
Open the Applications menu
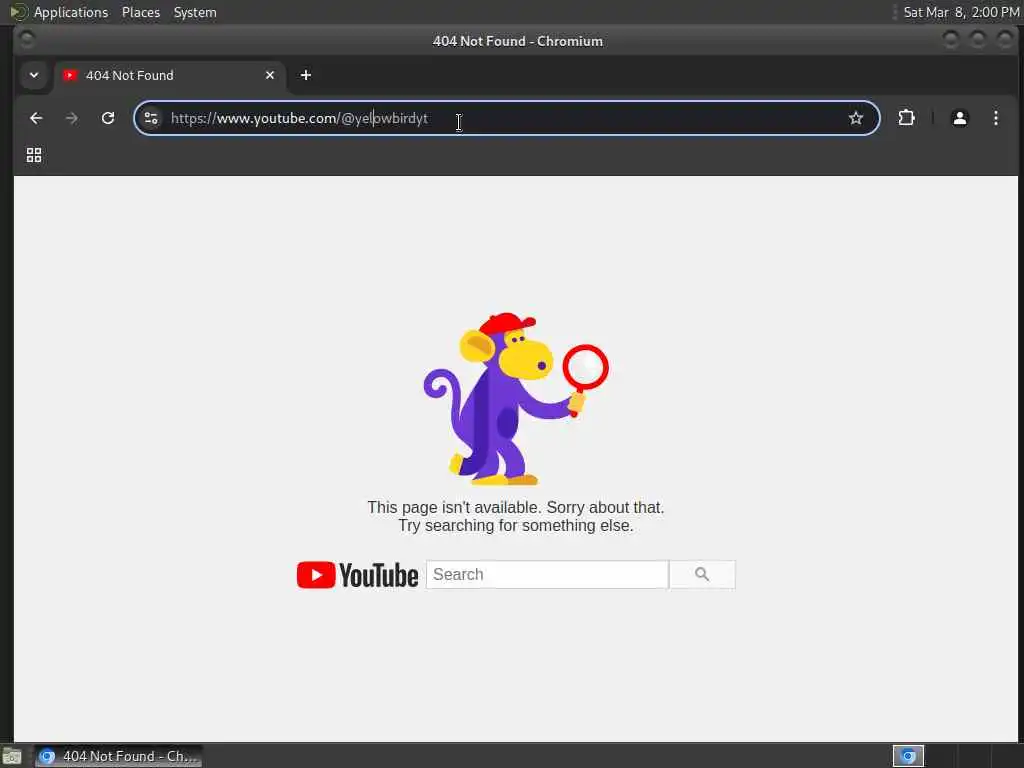(71, 12)
